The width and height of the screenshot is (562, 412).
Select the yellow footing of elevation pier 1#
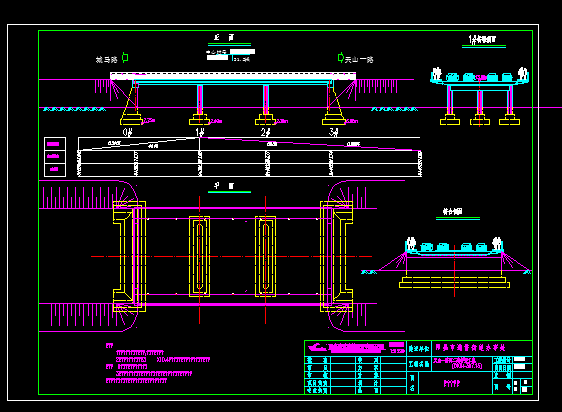pos(200,120)
